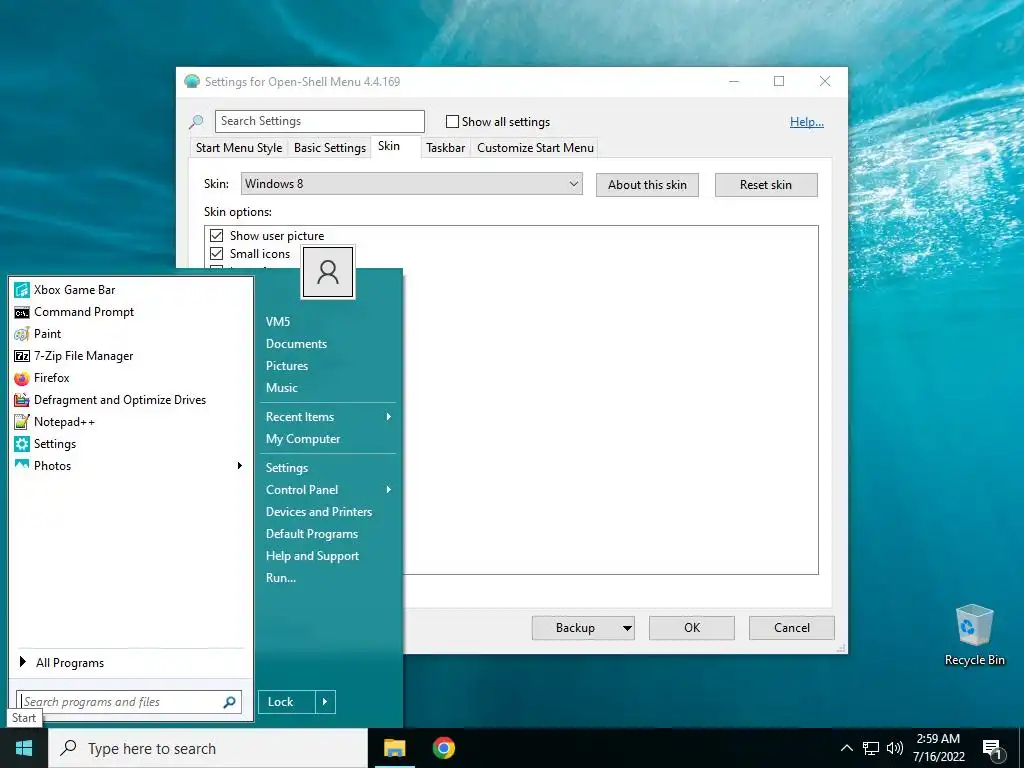Expand the Recent Items submenu arrow
Screen dimensions: 1024x768
(389, 417)
